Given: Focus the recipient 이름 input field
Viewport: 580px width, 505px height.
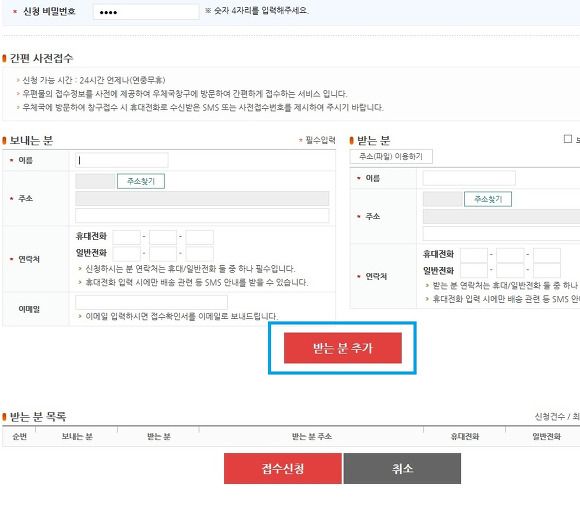Looking at the screenshot, I should (x=469, y=178).
